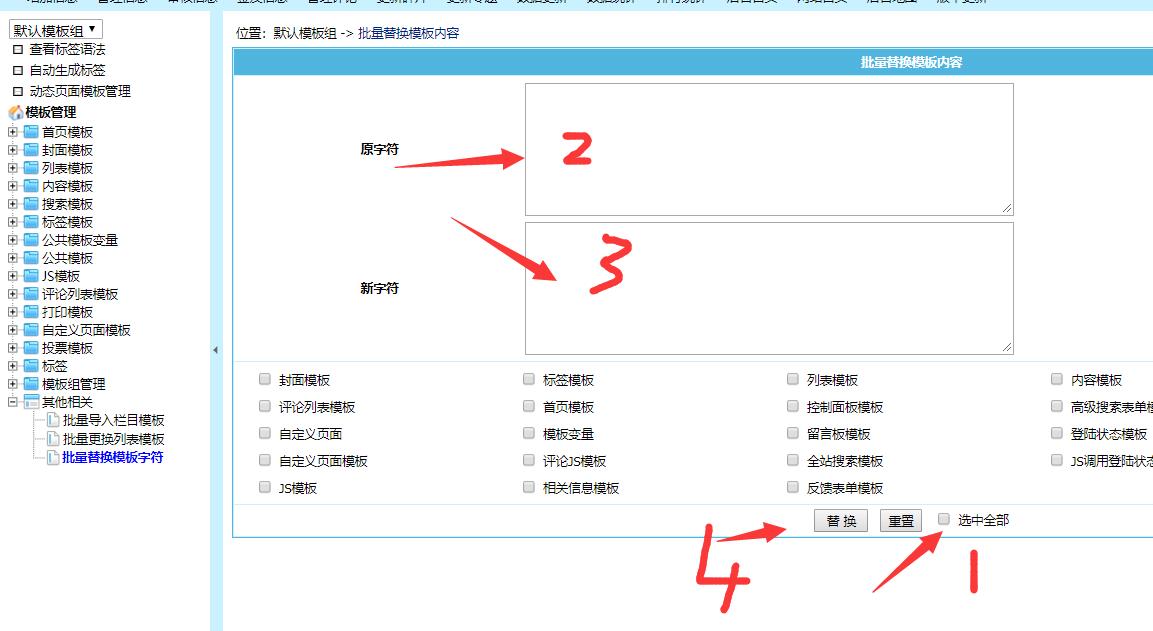Click inside the 原字符 text area
1153x631 pixels.
768,148
